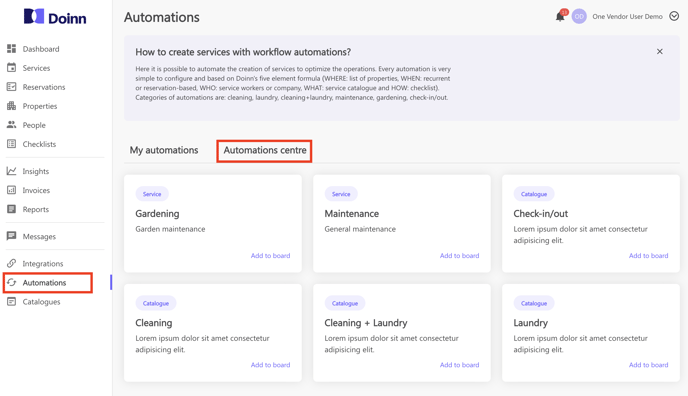The height and width of the screenshot is (396, 688).
Task: Switch to the My automations tab
Action: pos(164,150)
